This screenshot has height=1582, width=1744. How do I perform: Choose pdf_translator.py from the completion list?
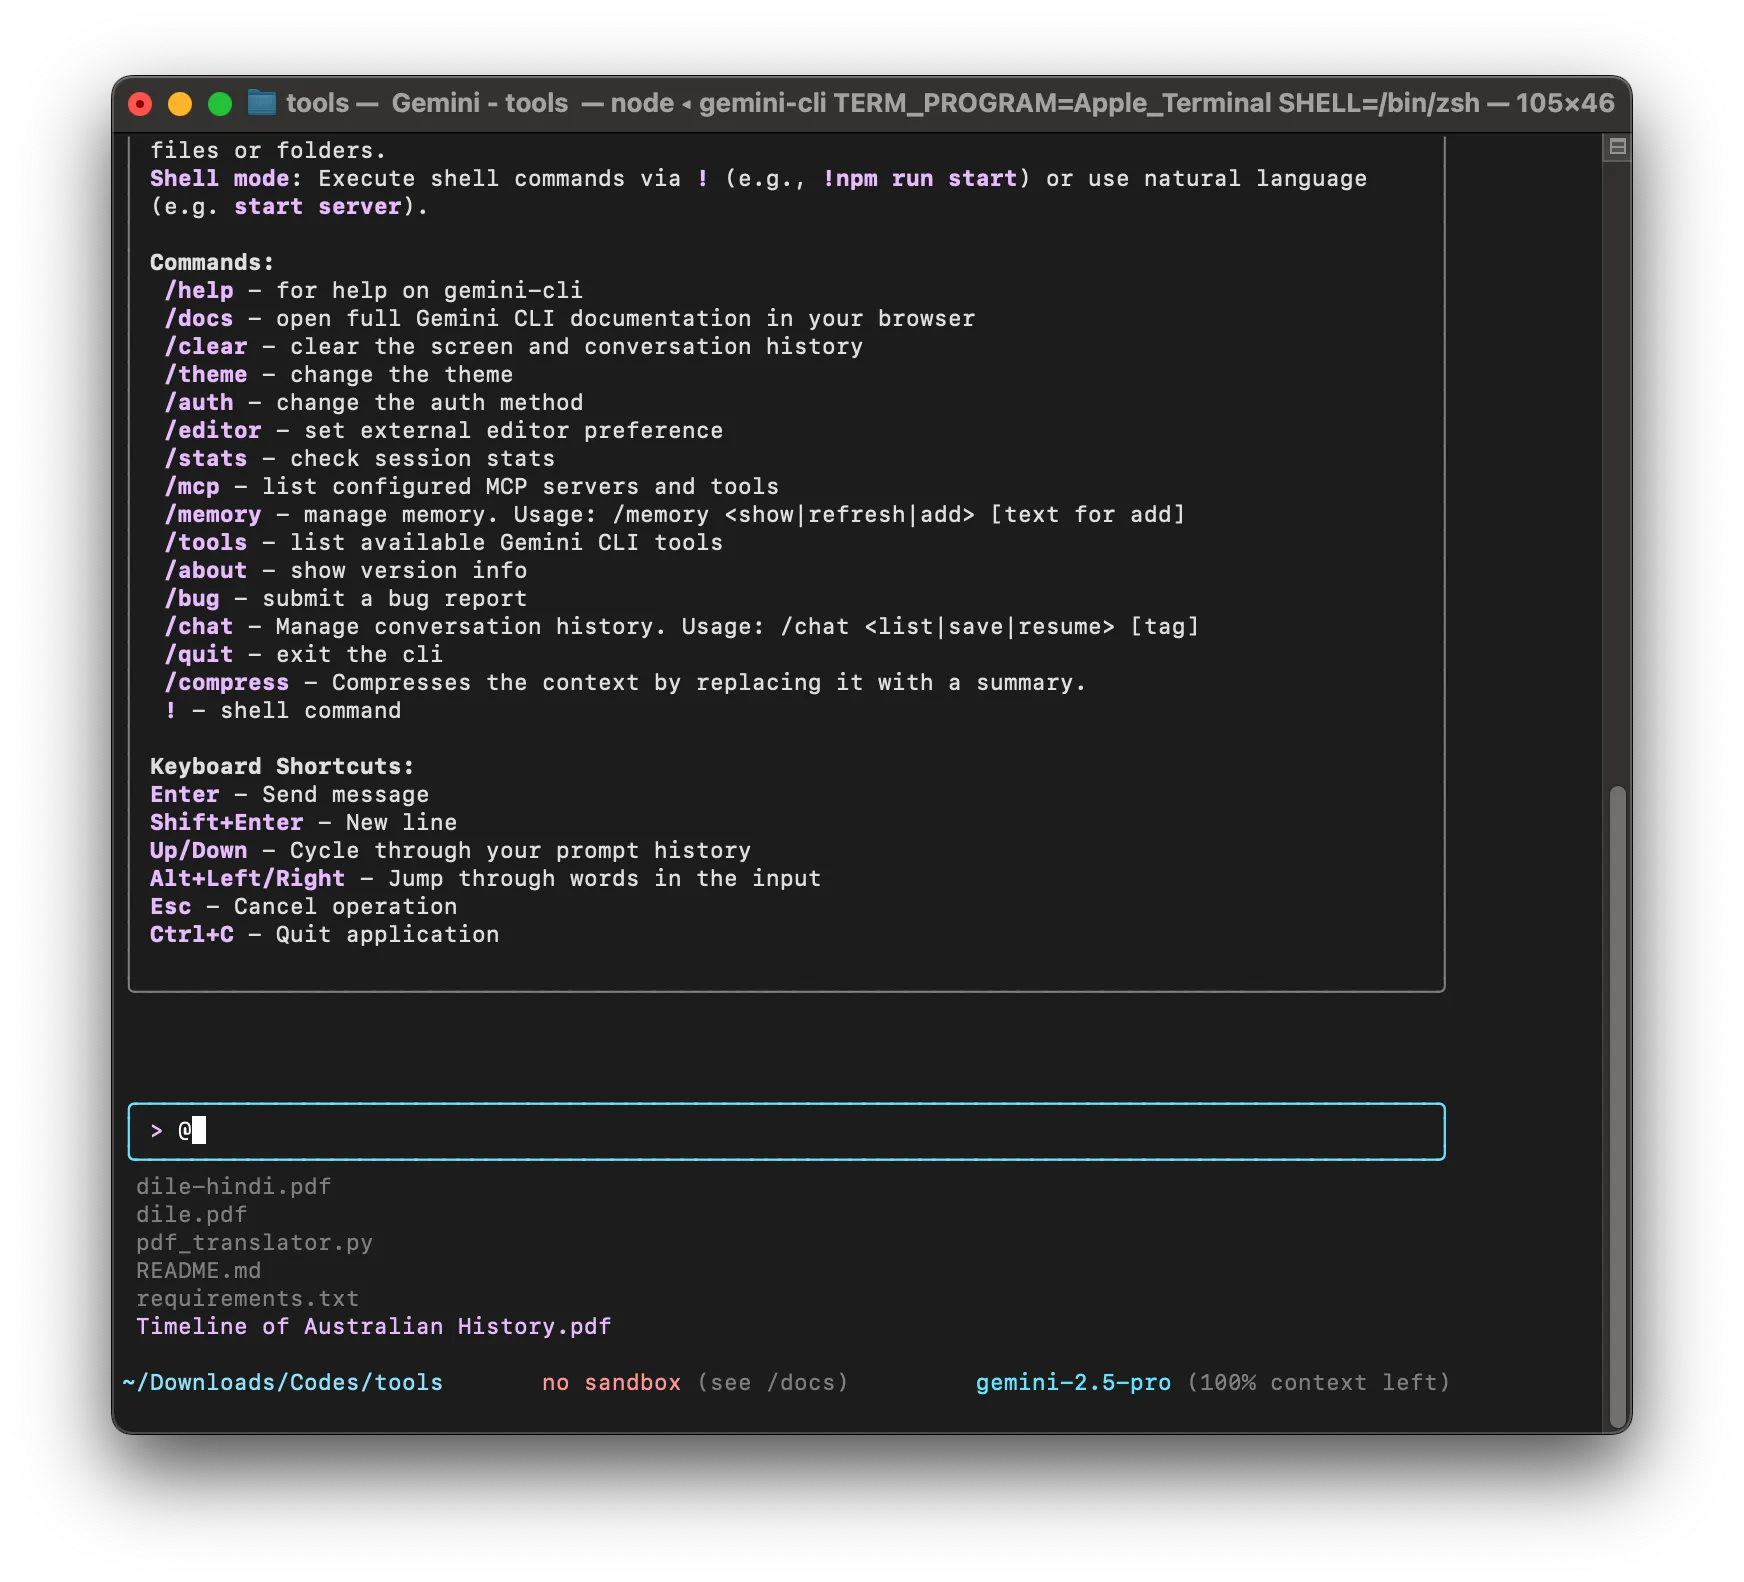255,1242
